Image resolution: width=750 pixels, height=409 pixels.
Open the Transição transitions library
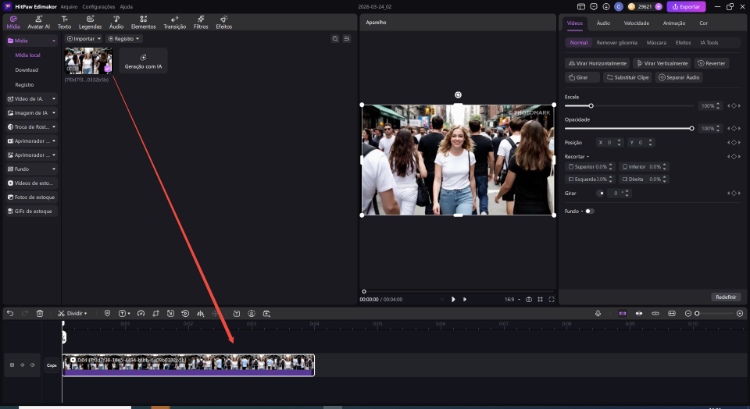click(175, 22)
